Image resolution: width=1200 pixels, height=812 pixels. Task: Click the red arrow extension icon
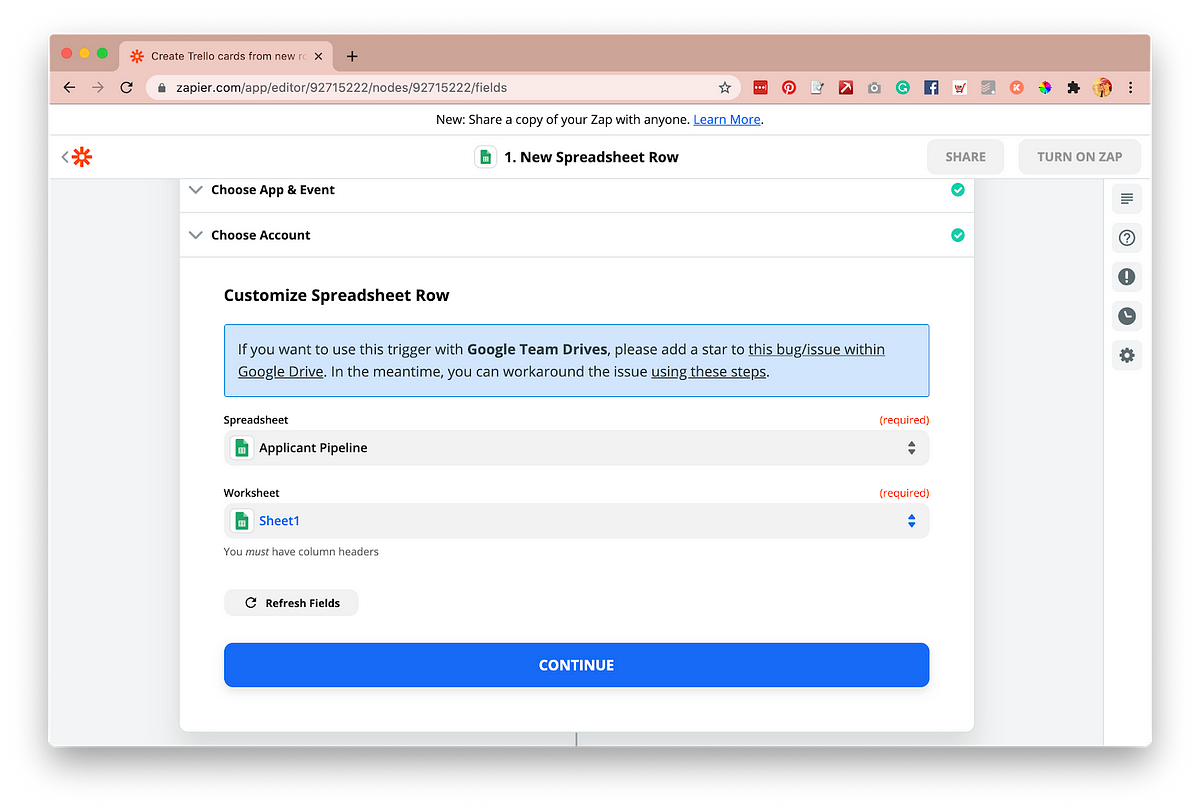click(x=846, y=88)
